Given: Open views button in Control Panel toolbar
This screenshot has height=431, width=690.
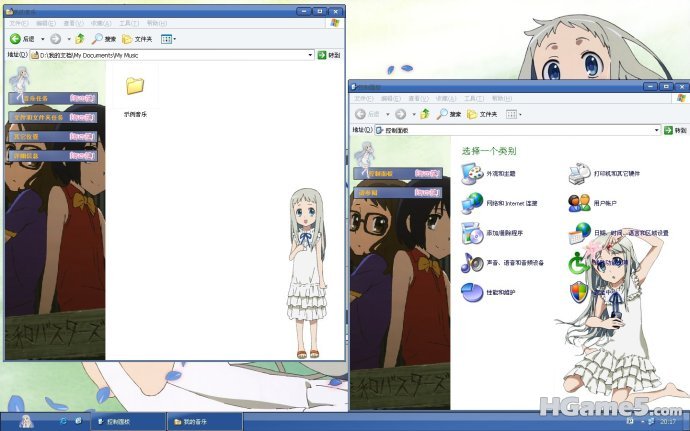Looking at the screenshot, I should [x=513, y=114].
